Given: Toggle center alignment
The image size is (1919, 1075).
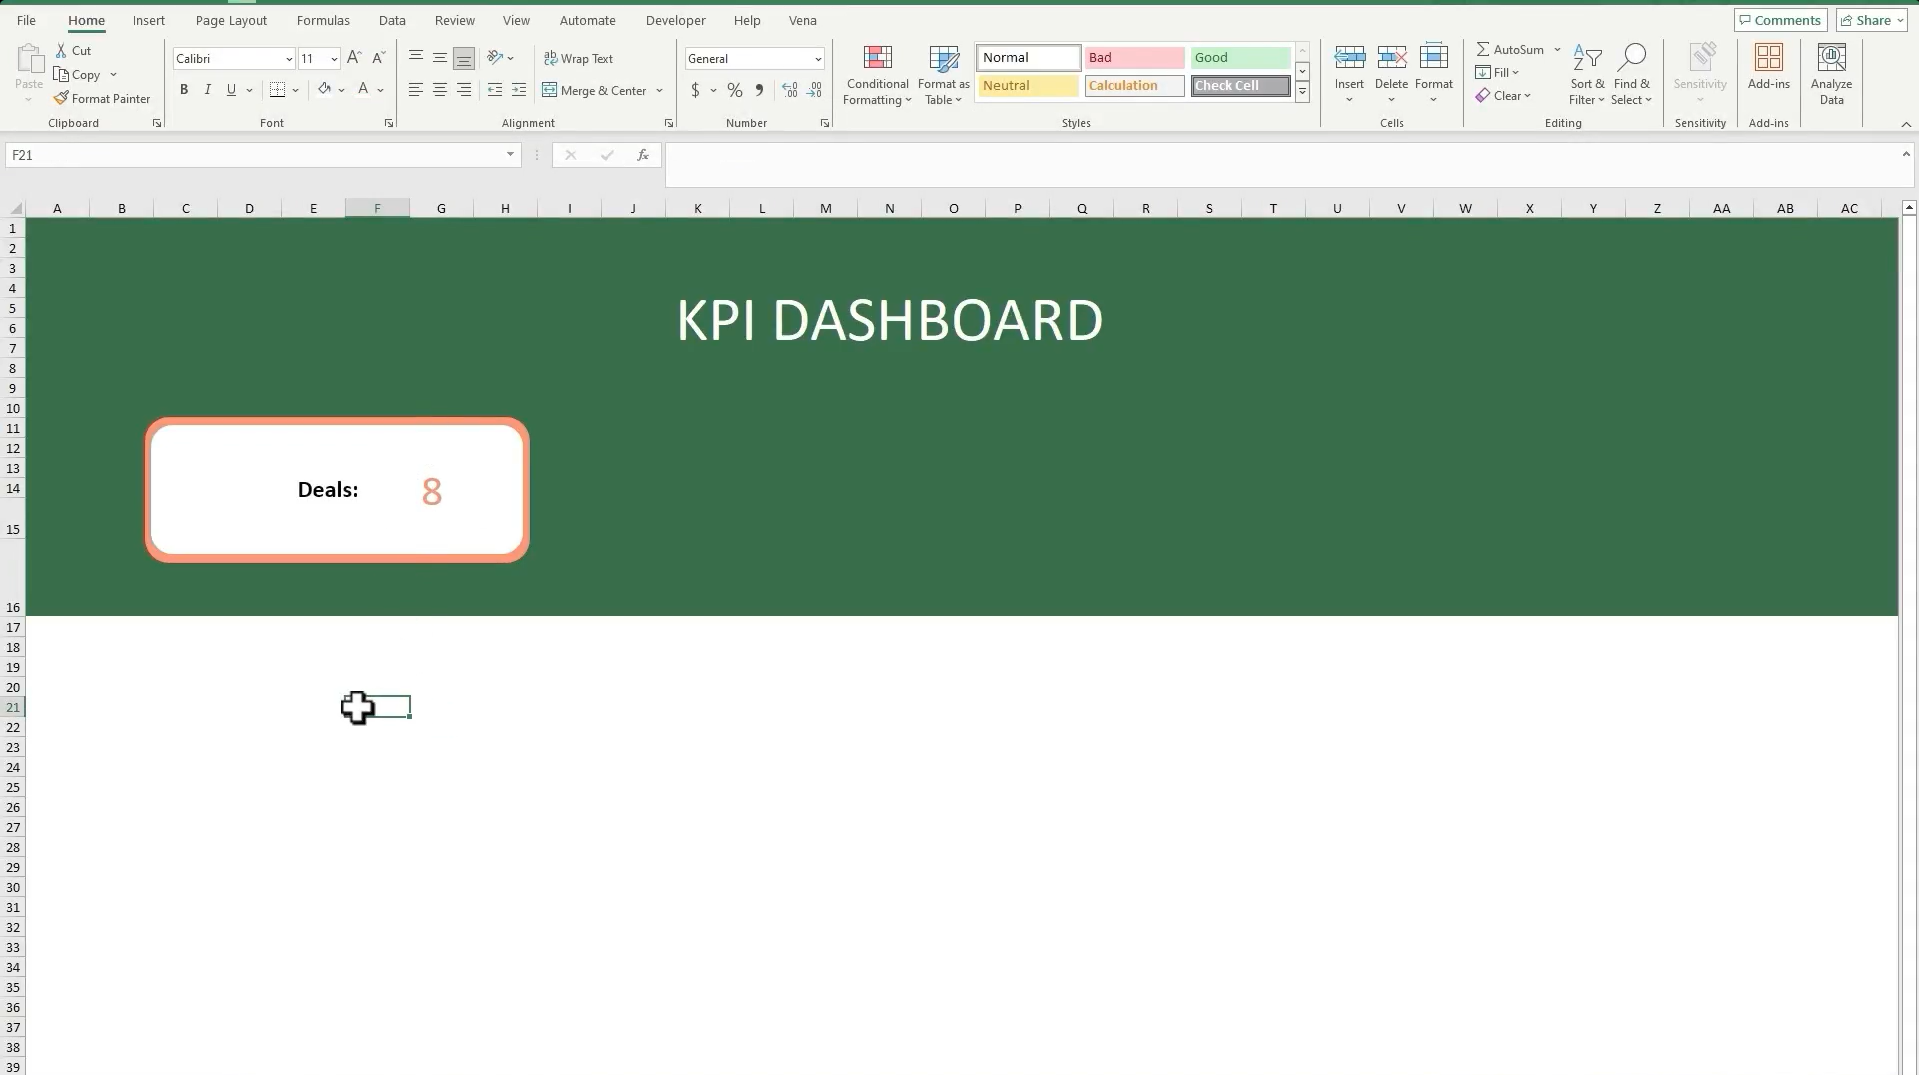Looking at the screenshot, I should click(439, 90).
